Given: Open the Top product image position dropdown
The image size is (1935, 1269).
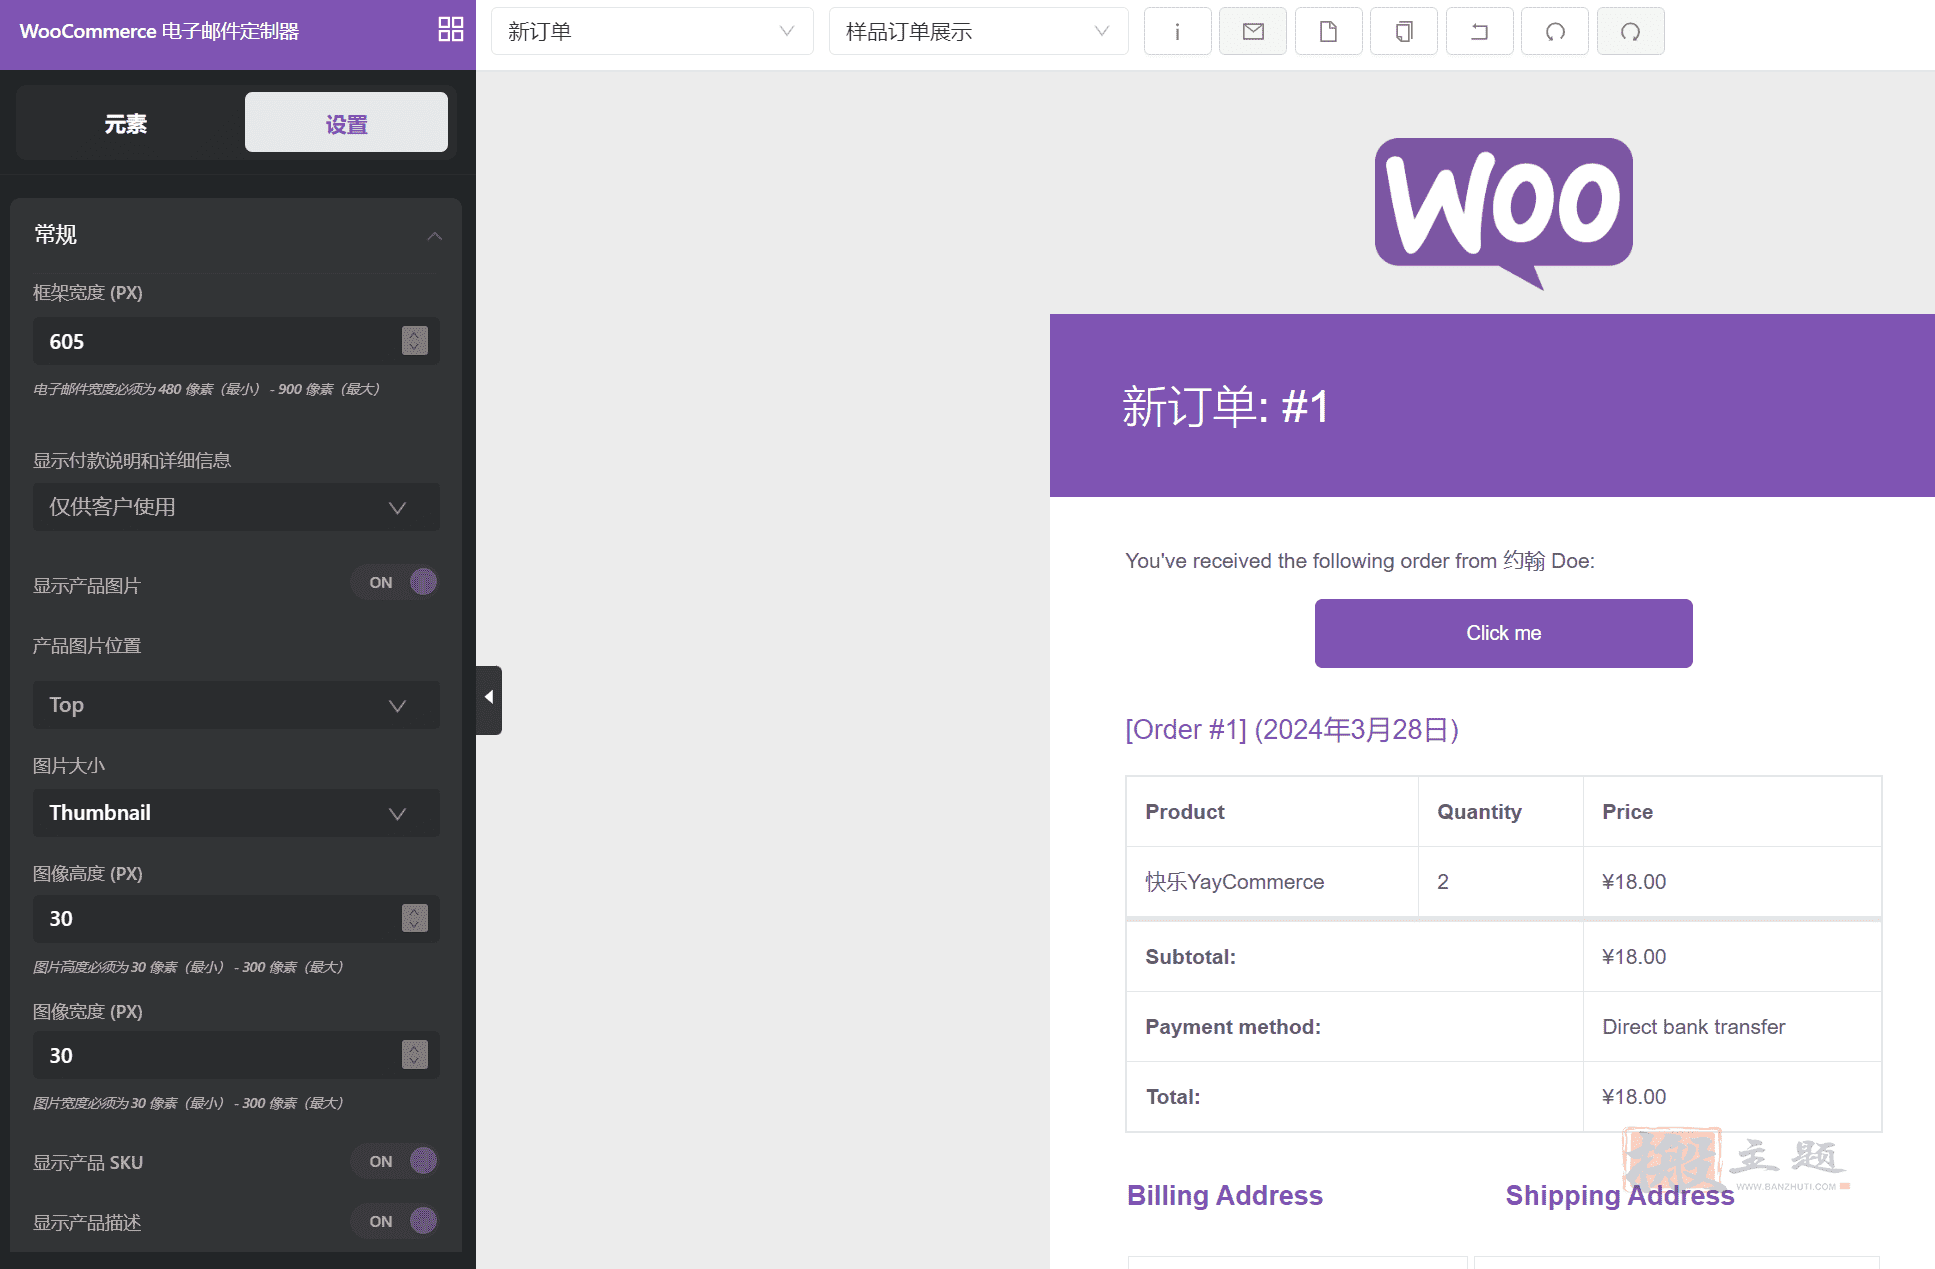Looking at the screenshot, I should 236,705.
